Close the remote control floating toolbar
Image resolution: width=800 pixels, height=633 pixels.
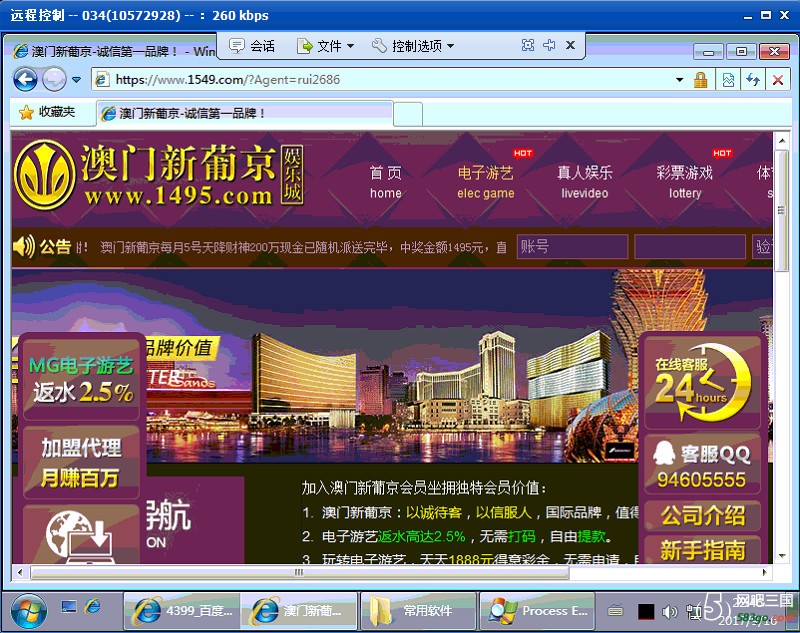click(x=570, y=45)
